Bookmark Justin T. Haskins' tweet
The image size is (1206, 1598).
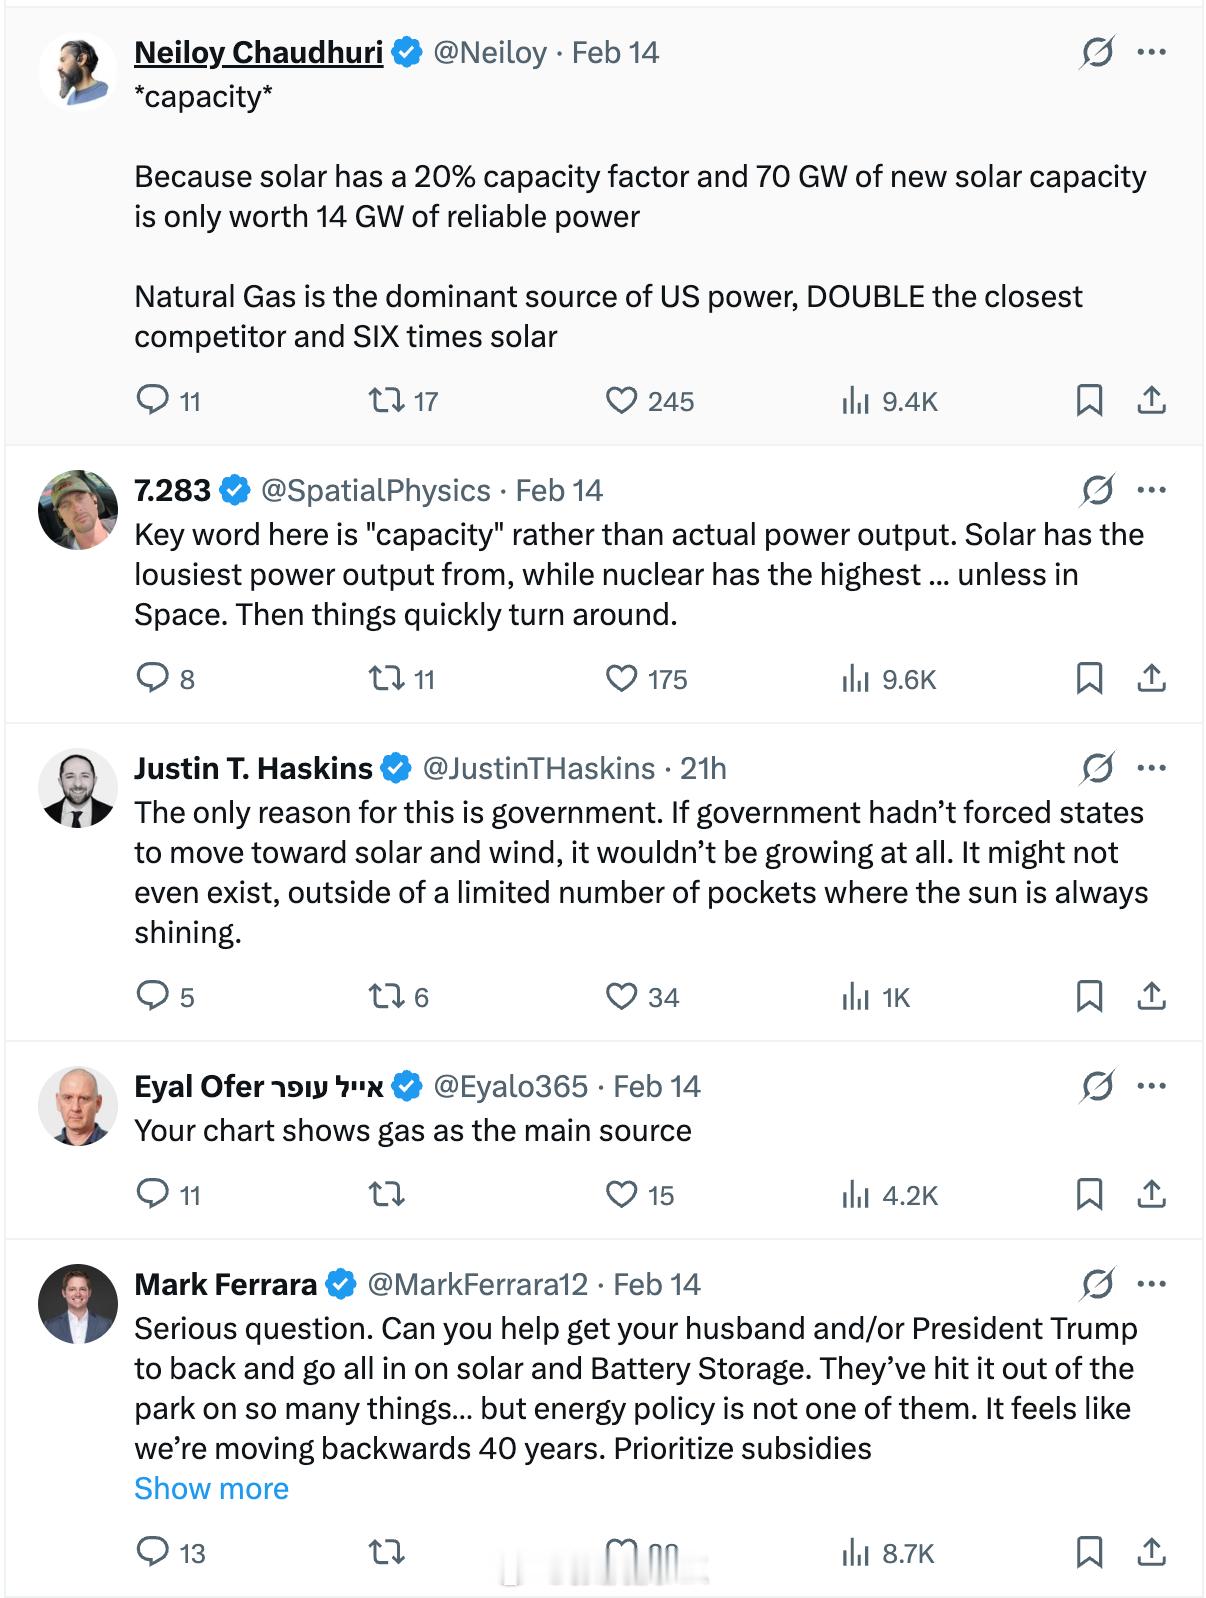(1089, 996)
